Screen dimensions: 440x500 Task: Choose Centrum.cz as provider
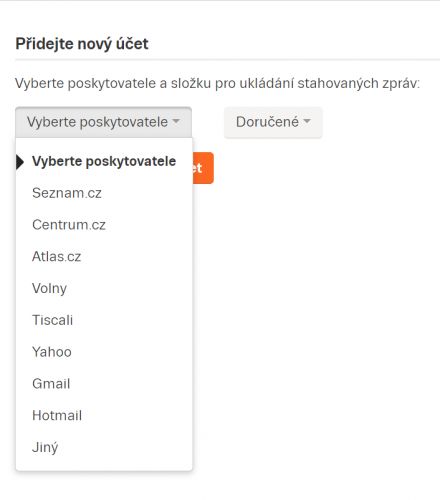(104, 225)
